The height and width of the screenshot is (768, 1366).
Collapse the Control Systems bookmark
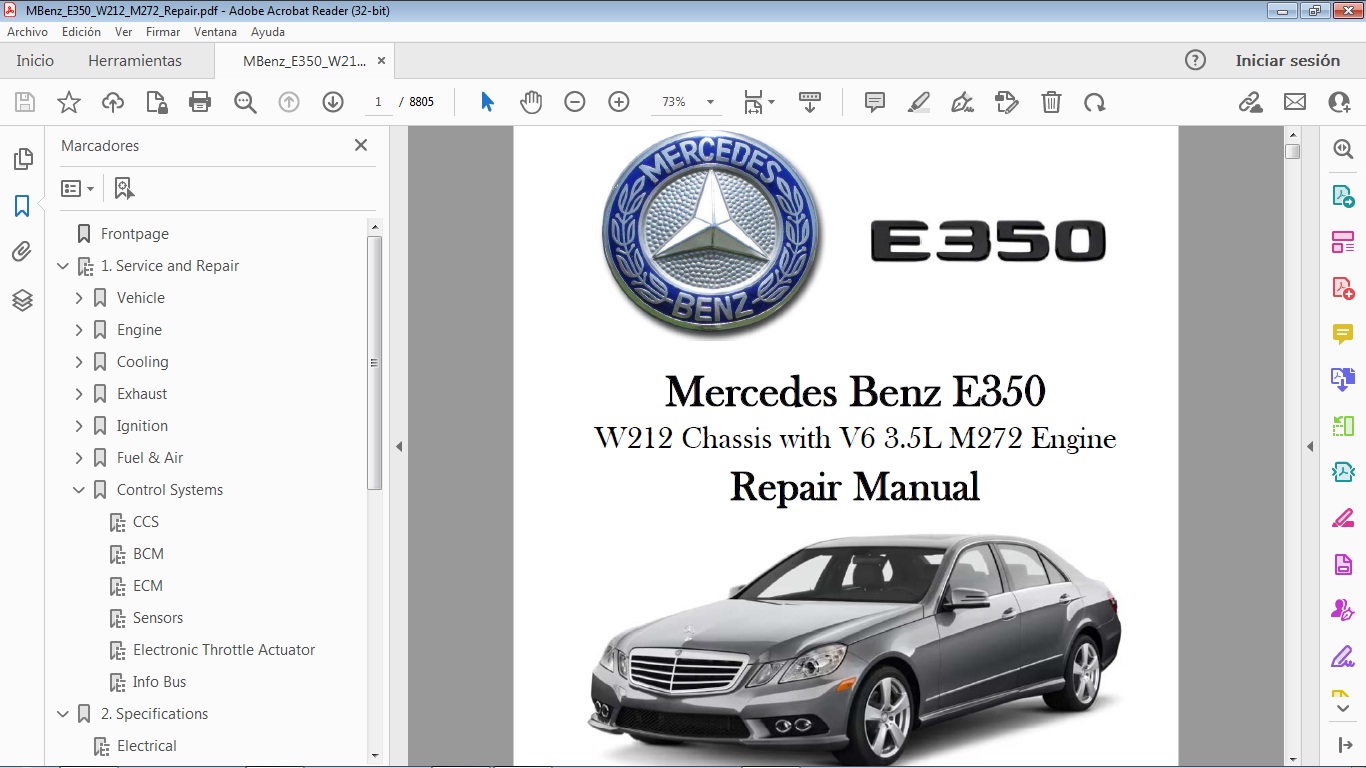[79, 489]
